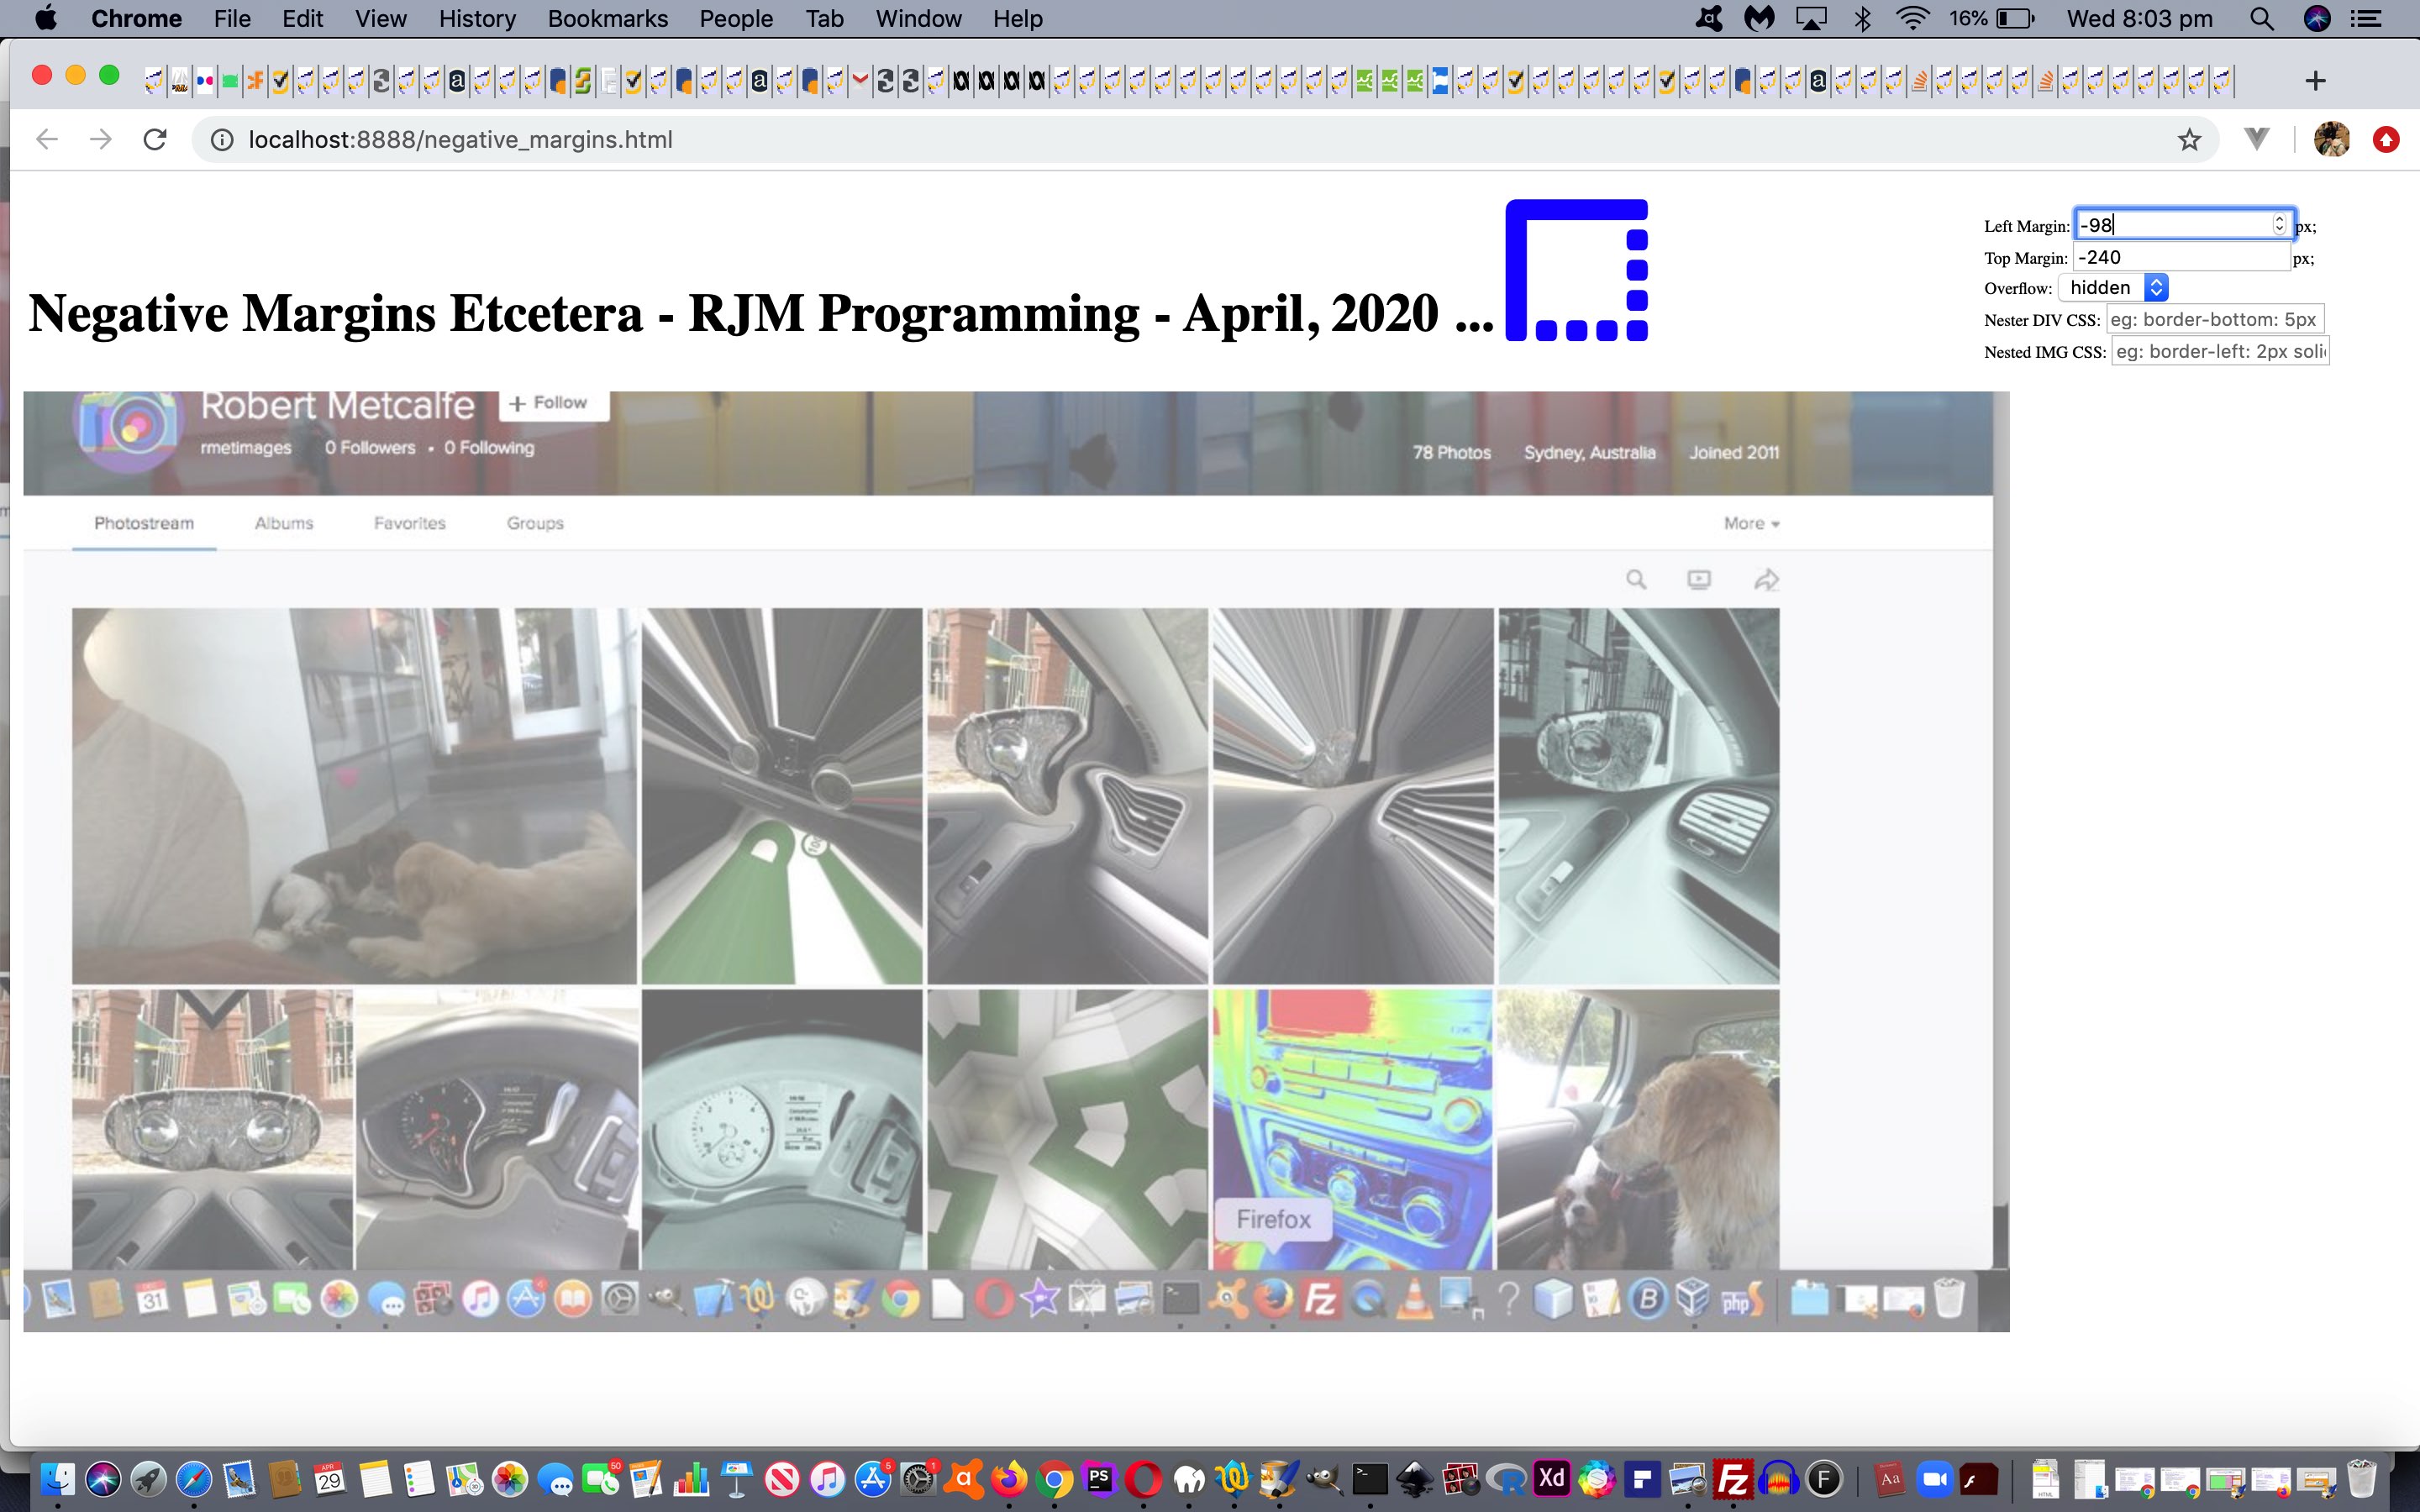Open the Chrome application menu
This screenshot has height=1512, width=2420.
136,18
